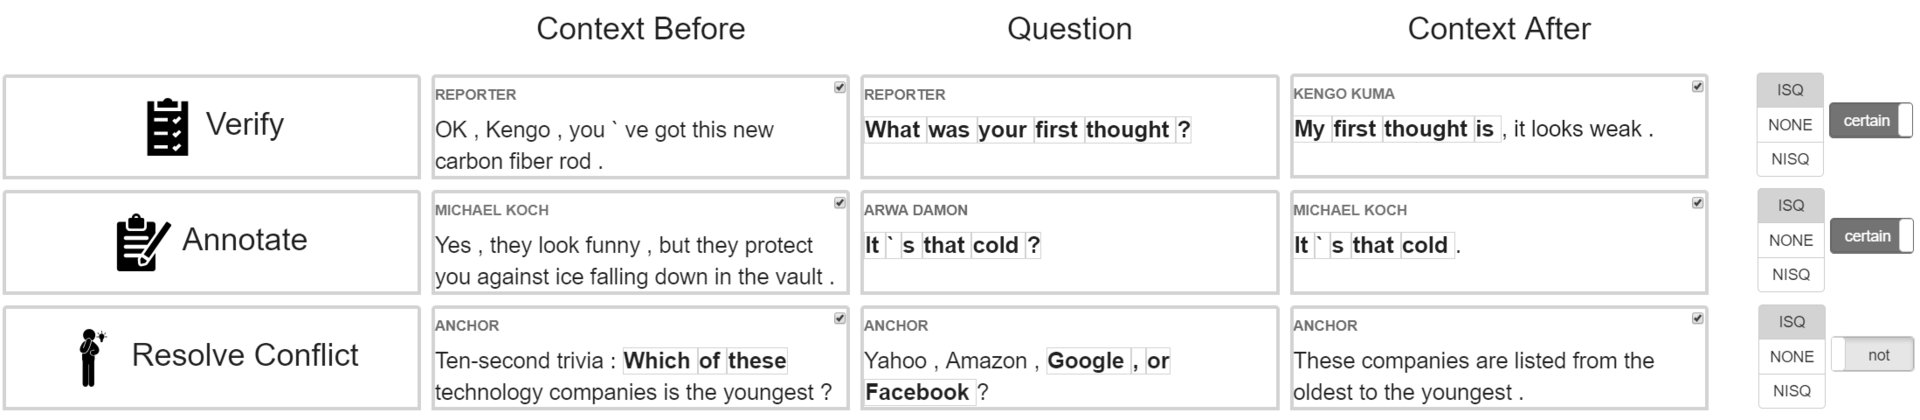The width and height of the screenshot is (1920, 420).
Task: Toggle checkbox on ANCHOR context before box
Action: tap(840, 319)
